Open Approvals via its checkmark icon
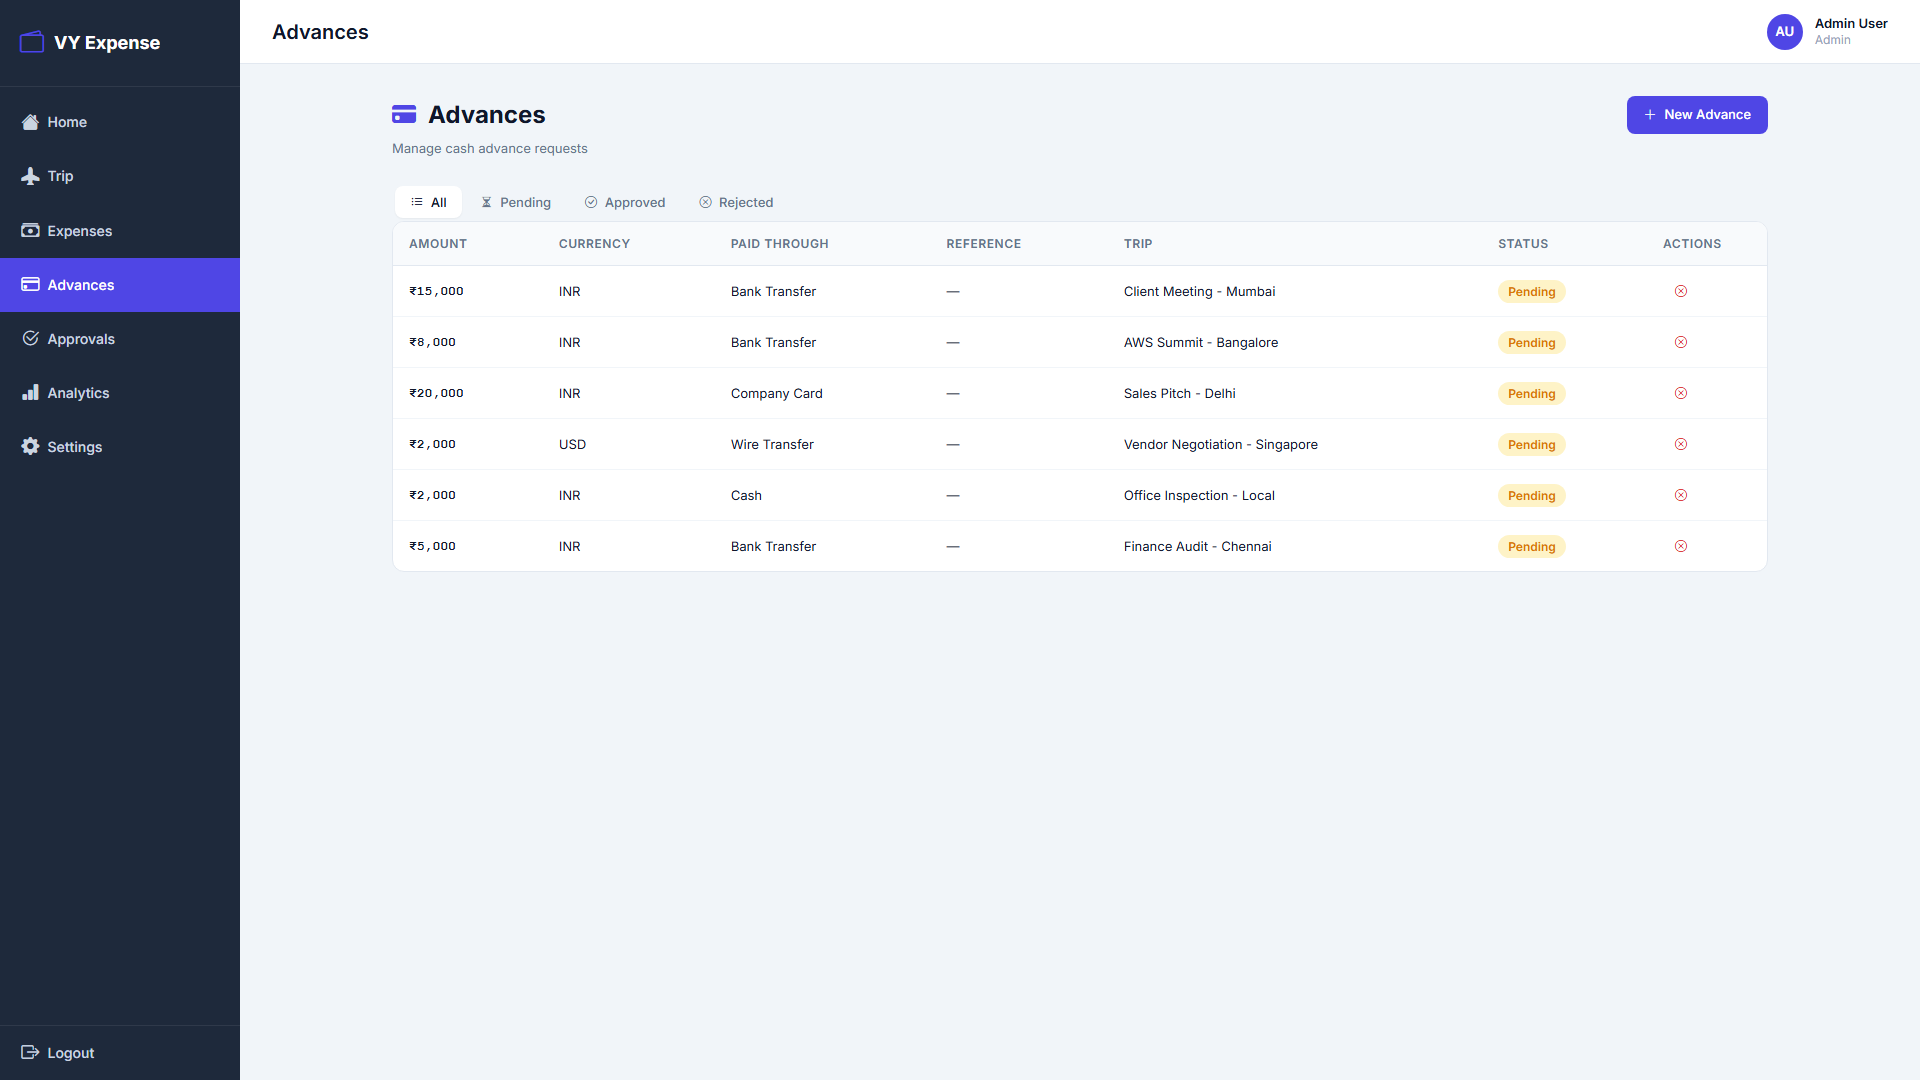1920x1080 pixels. coord(30,338)
